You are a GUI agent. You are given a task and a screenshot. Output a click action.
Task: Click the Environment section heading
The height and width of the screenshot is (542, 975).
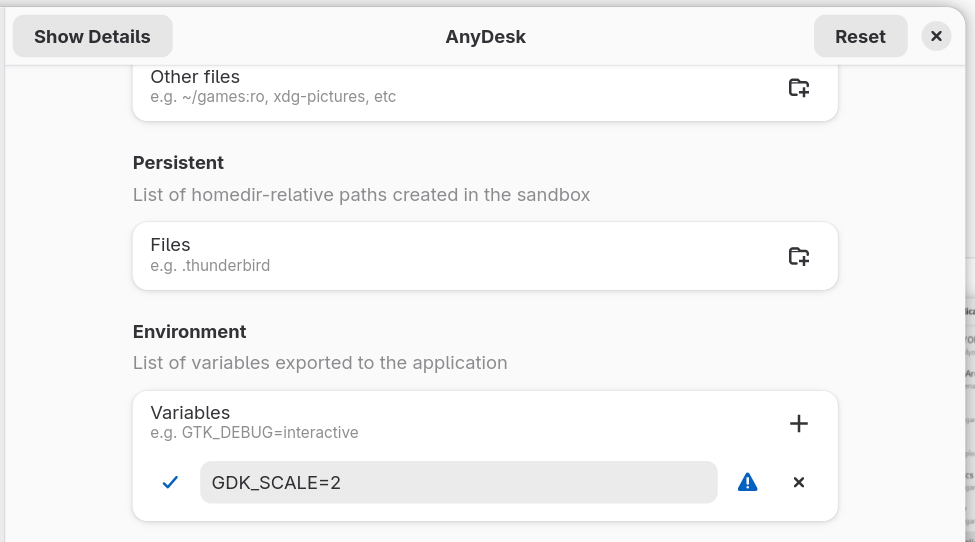click(189, 331)
